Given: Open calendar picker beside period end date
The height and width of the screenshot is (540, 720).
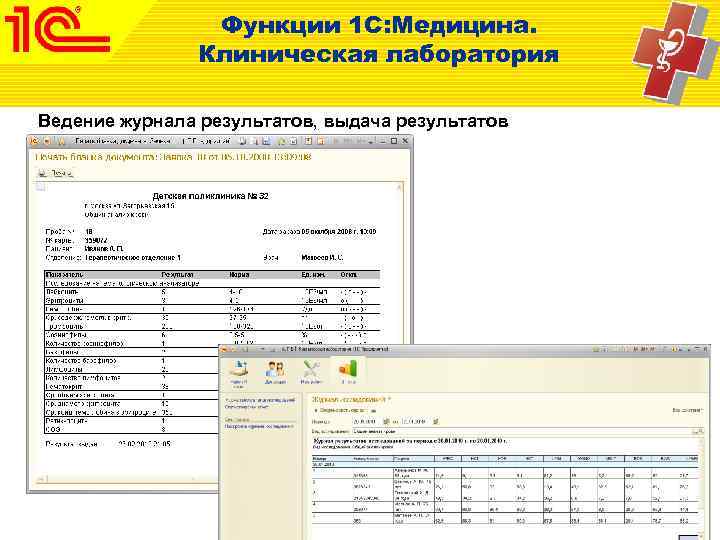Looking at the screenshot, I should pos(435,421).
